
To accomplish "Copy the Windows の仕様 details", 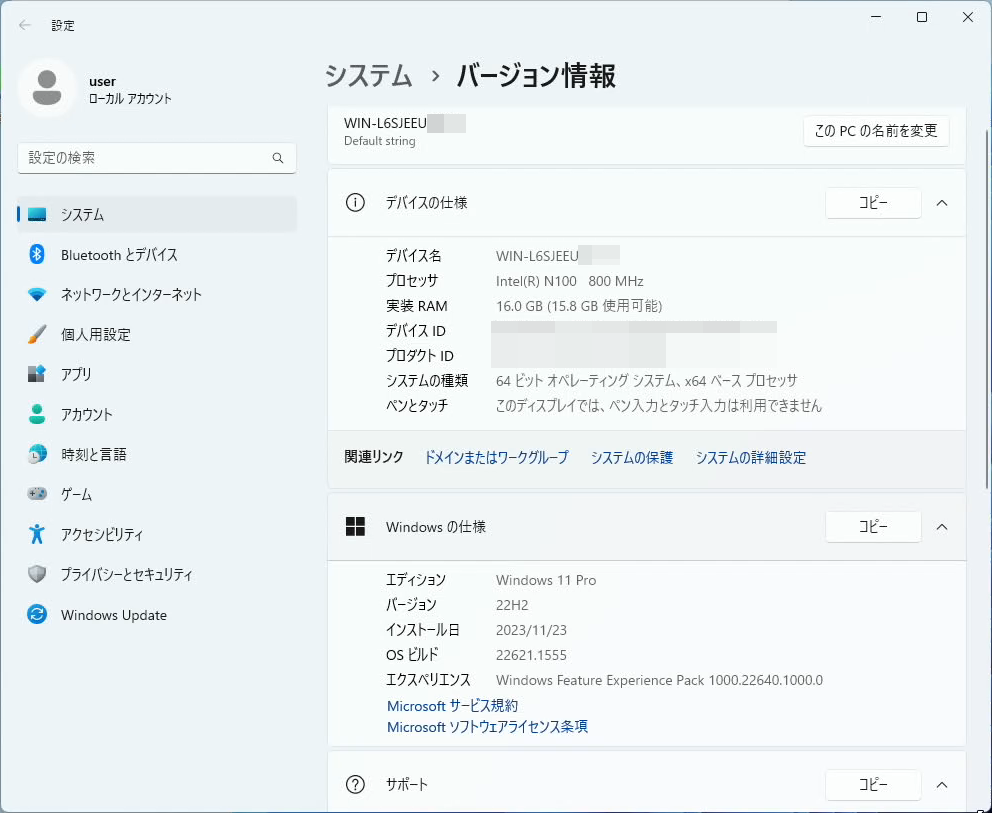I will tap(873, 527).
